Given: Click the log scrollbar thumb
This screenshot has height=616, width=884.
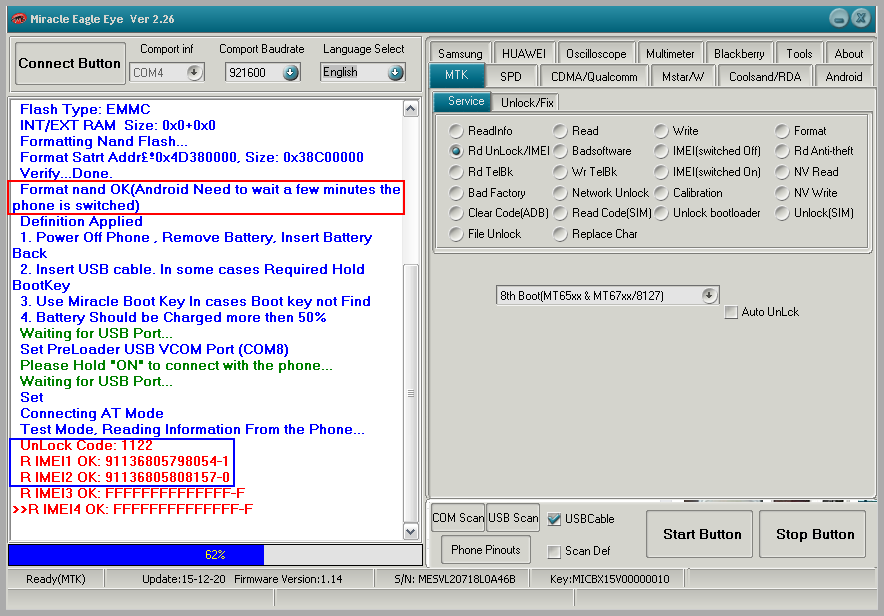Looking at the screenshot, I should (411, 393).
